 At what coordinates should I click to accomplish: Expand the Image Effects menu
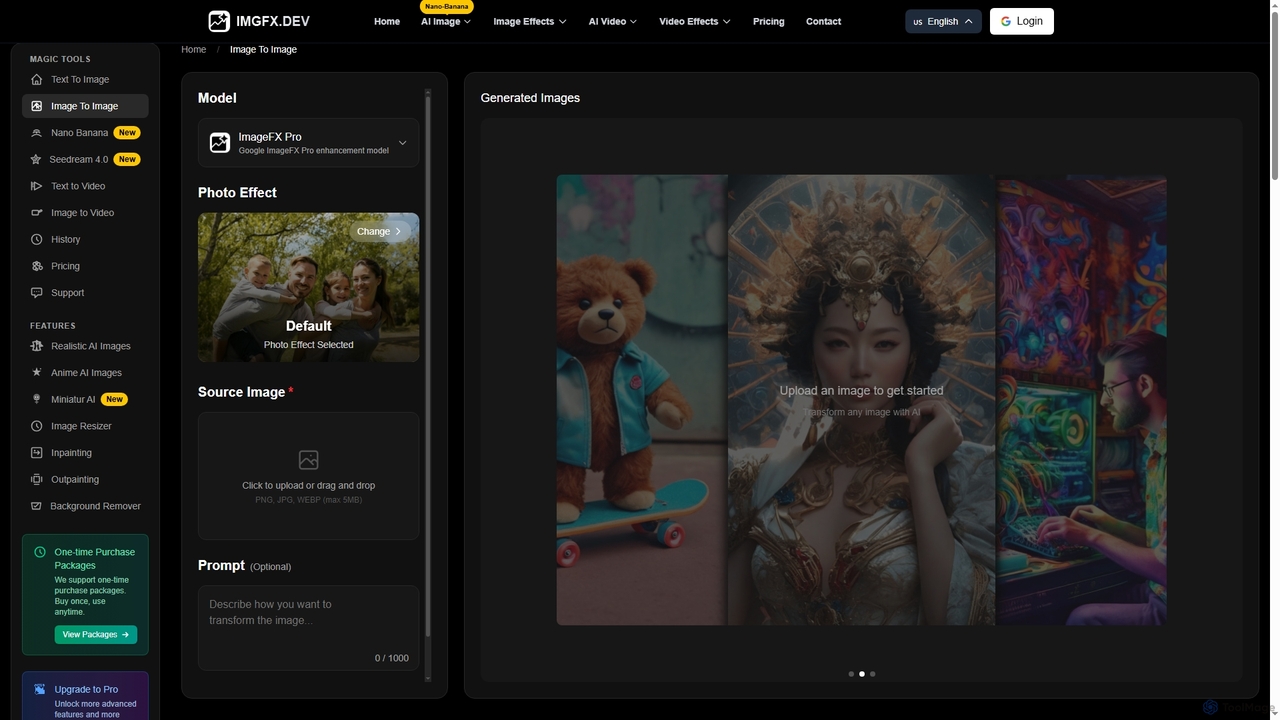[530, 21]
